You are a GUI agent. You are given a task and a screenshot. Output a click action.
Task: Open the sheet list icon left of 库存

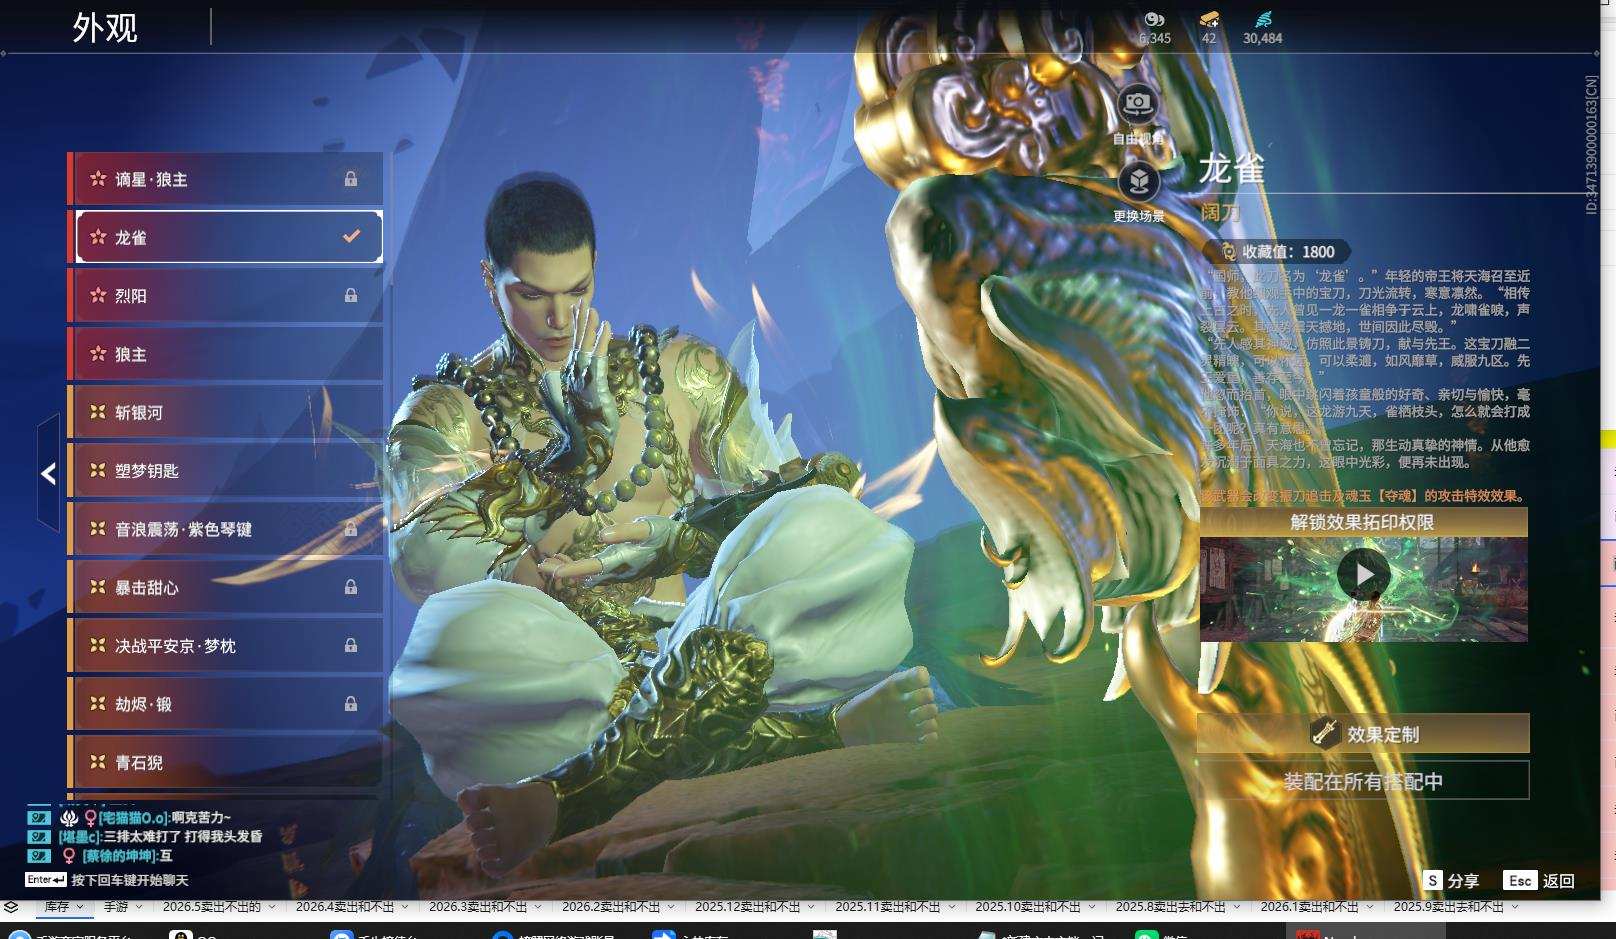pos(11,907)
